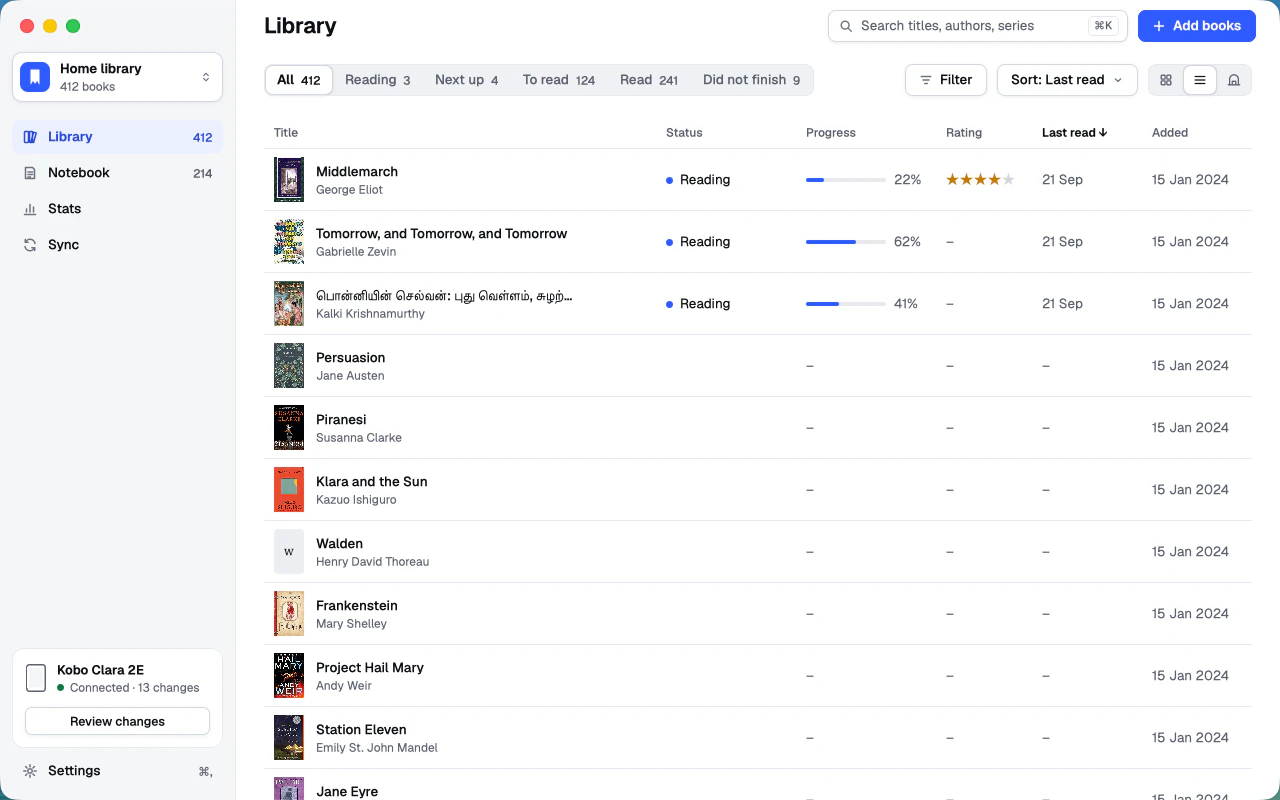Click the Stats bar chart icon

(x=30, y=209)
